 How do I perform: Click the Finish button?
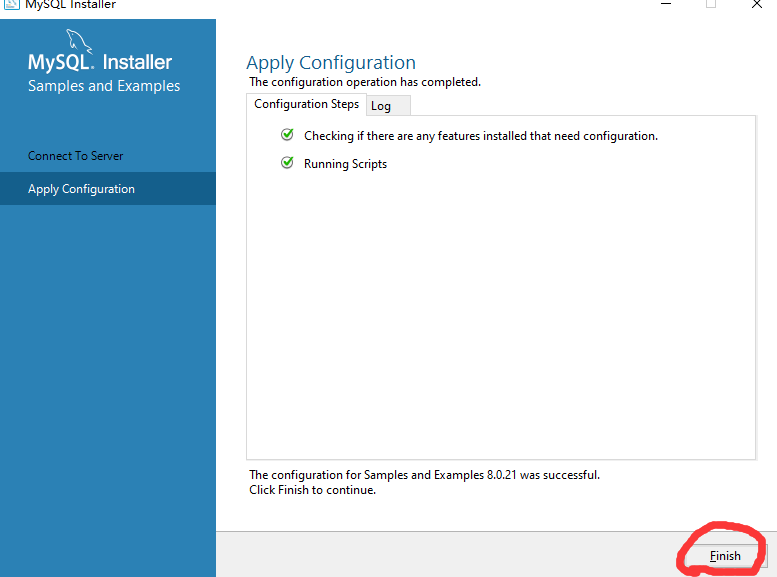pos(725,556)
